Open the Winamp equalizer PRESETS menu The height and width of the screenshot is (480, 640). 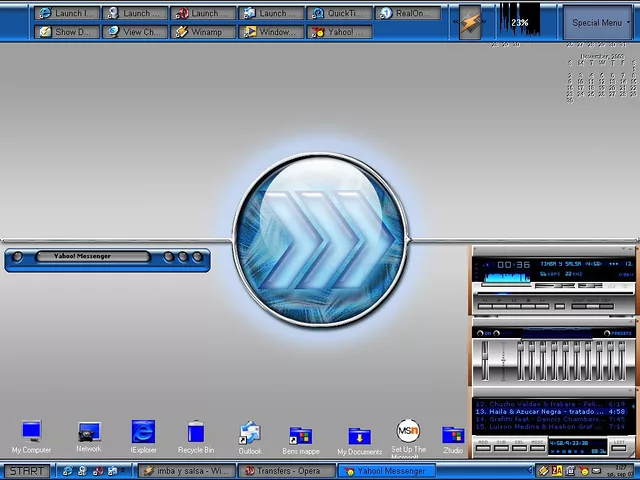click(x=620, y=333)
